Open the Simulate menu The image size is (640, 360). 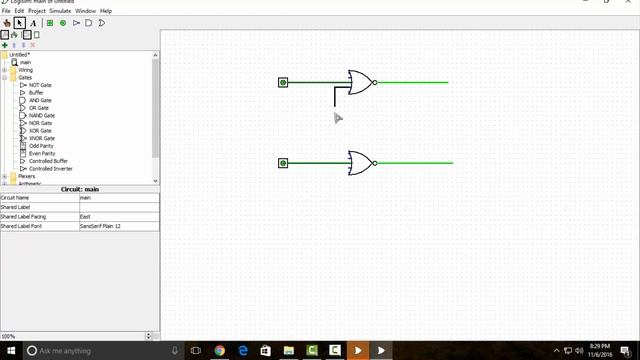coord(60,11)
